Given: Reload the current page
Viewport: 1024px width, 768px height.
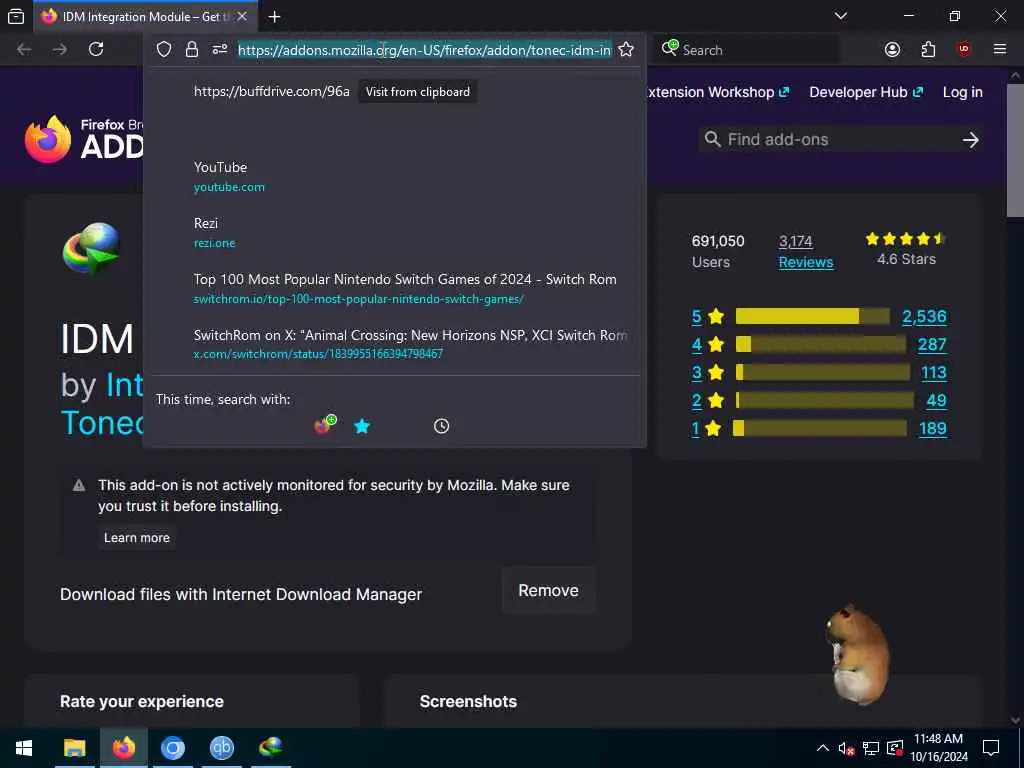Looking at the screenshot, I should (x=96, y=50).
